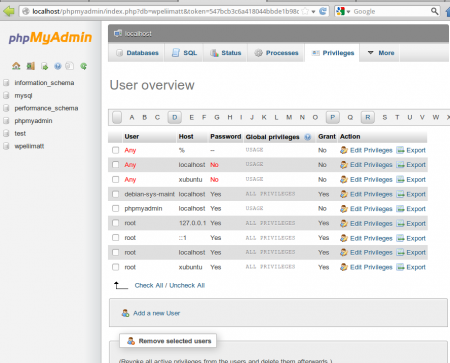Open the performance_schema database
The width and height of the screenshot is (450, 363).
point(46,108)
